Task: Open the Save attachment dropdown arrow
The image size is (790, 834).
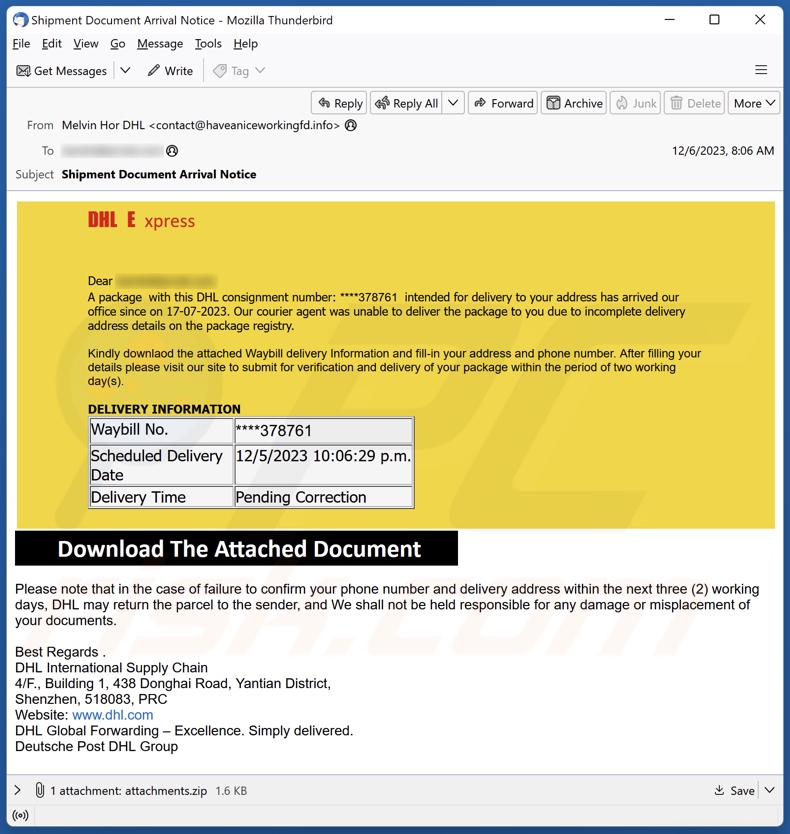Action: pos(769,790)
